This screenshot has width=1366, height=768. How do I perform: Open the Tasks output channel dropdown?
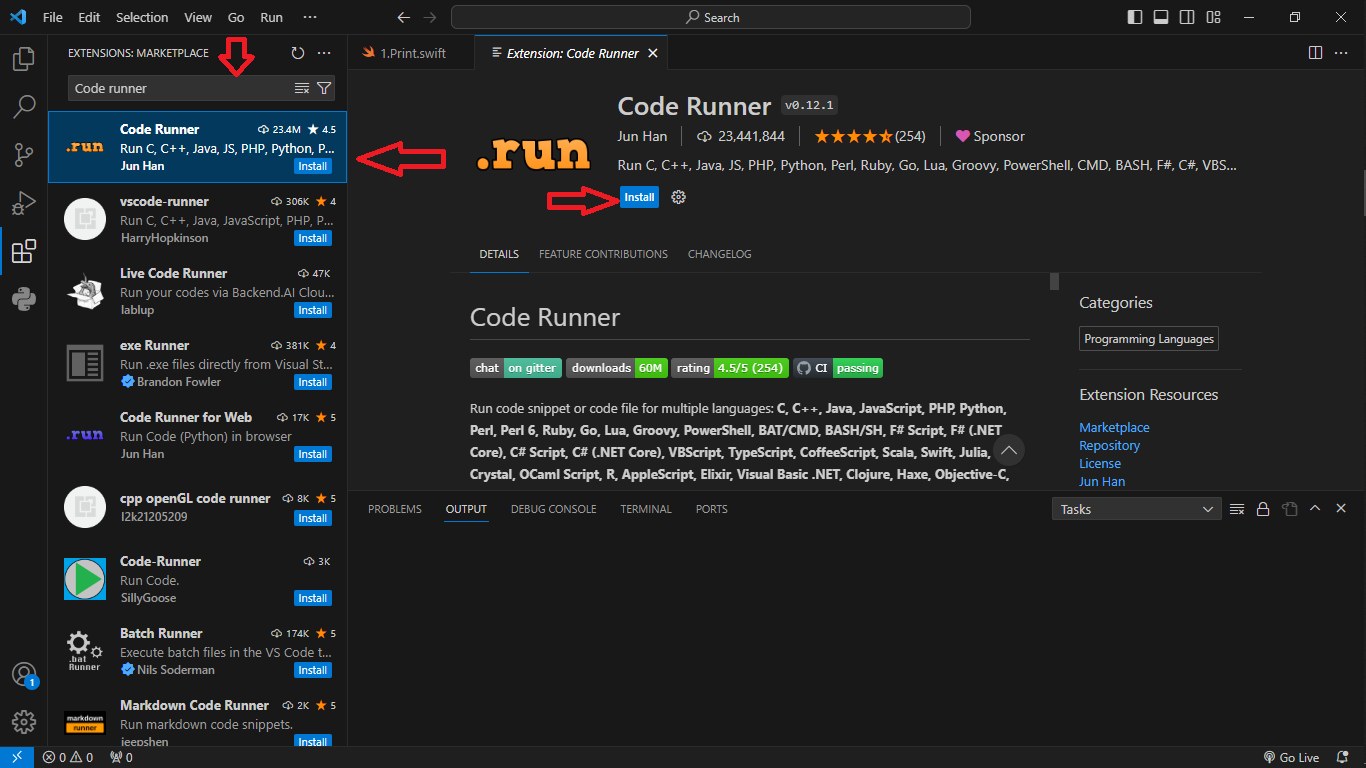(x=1136, y=509)
